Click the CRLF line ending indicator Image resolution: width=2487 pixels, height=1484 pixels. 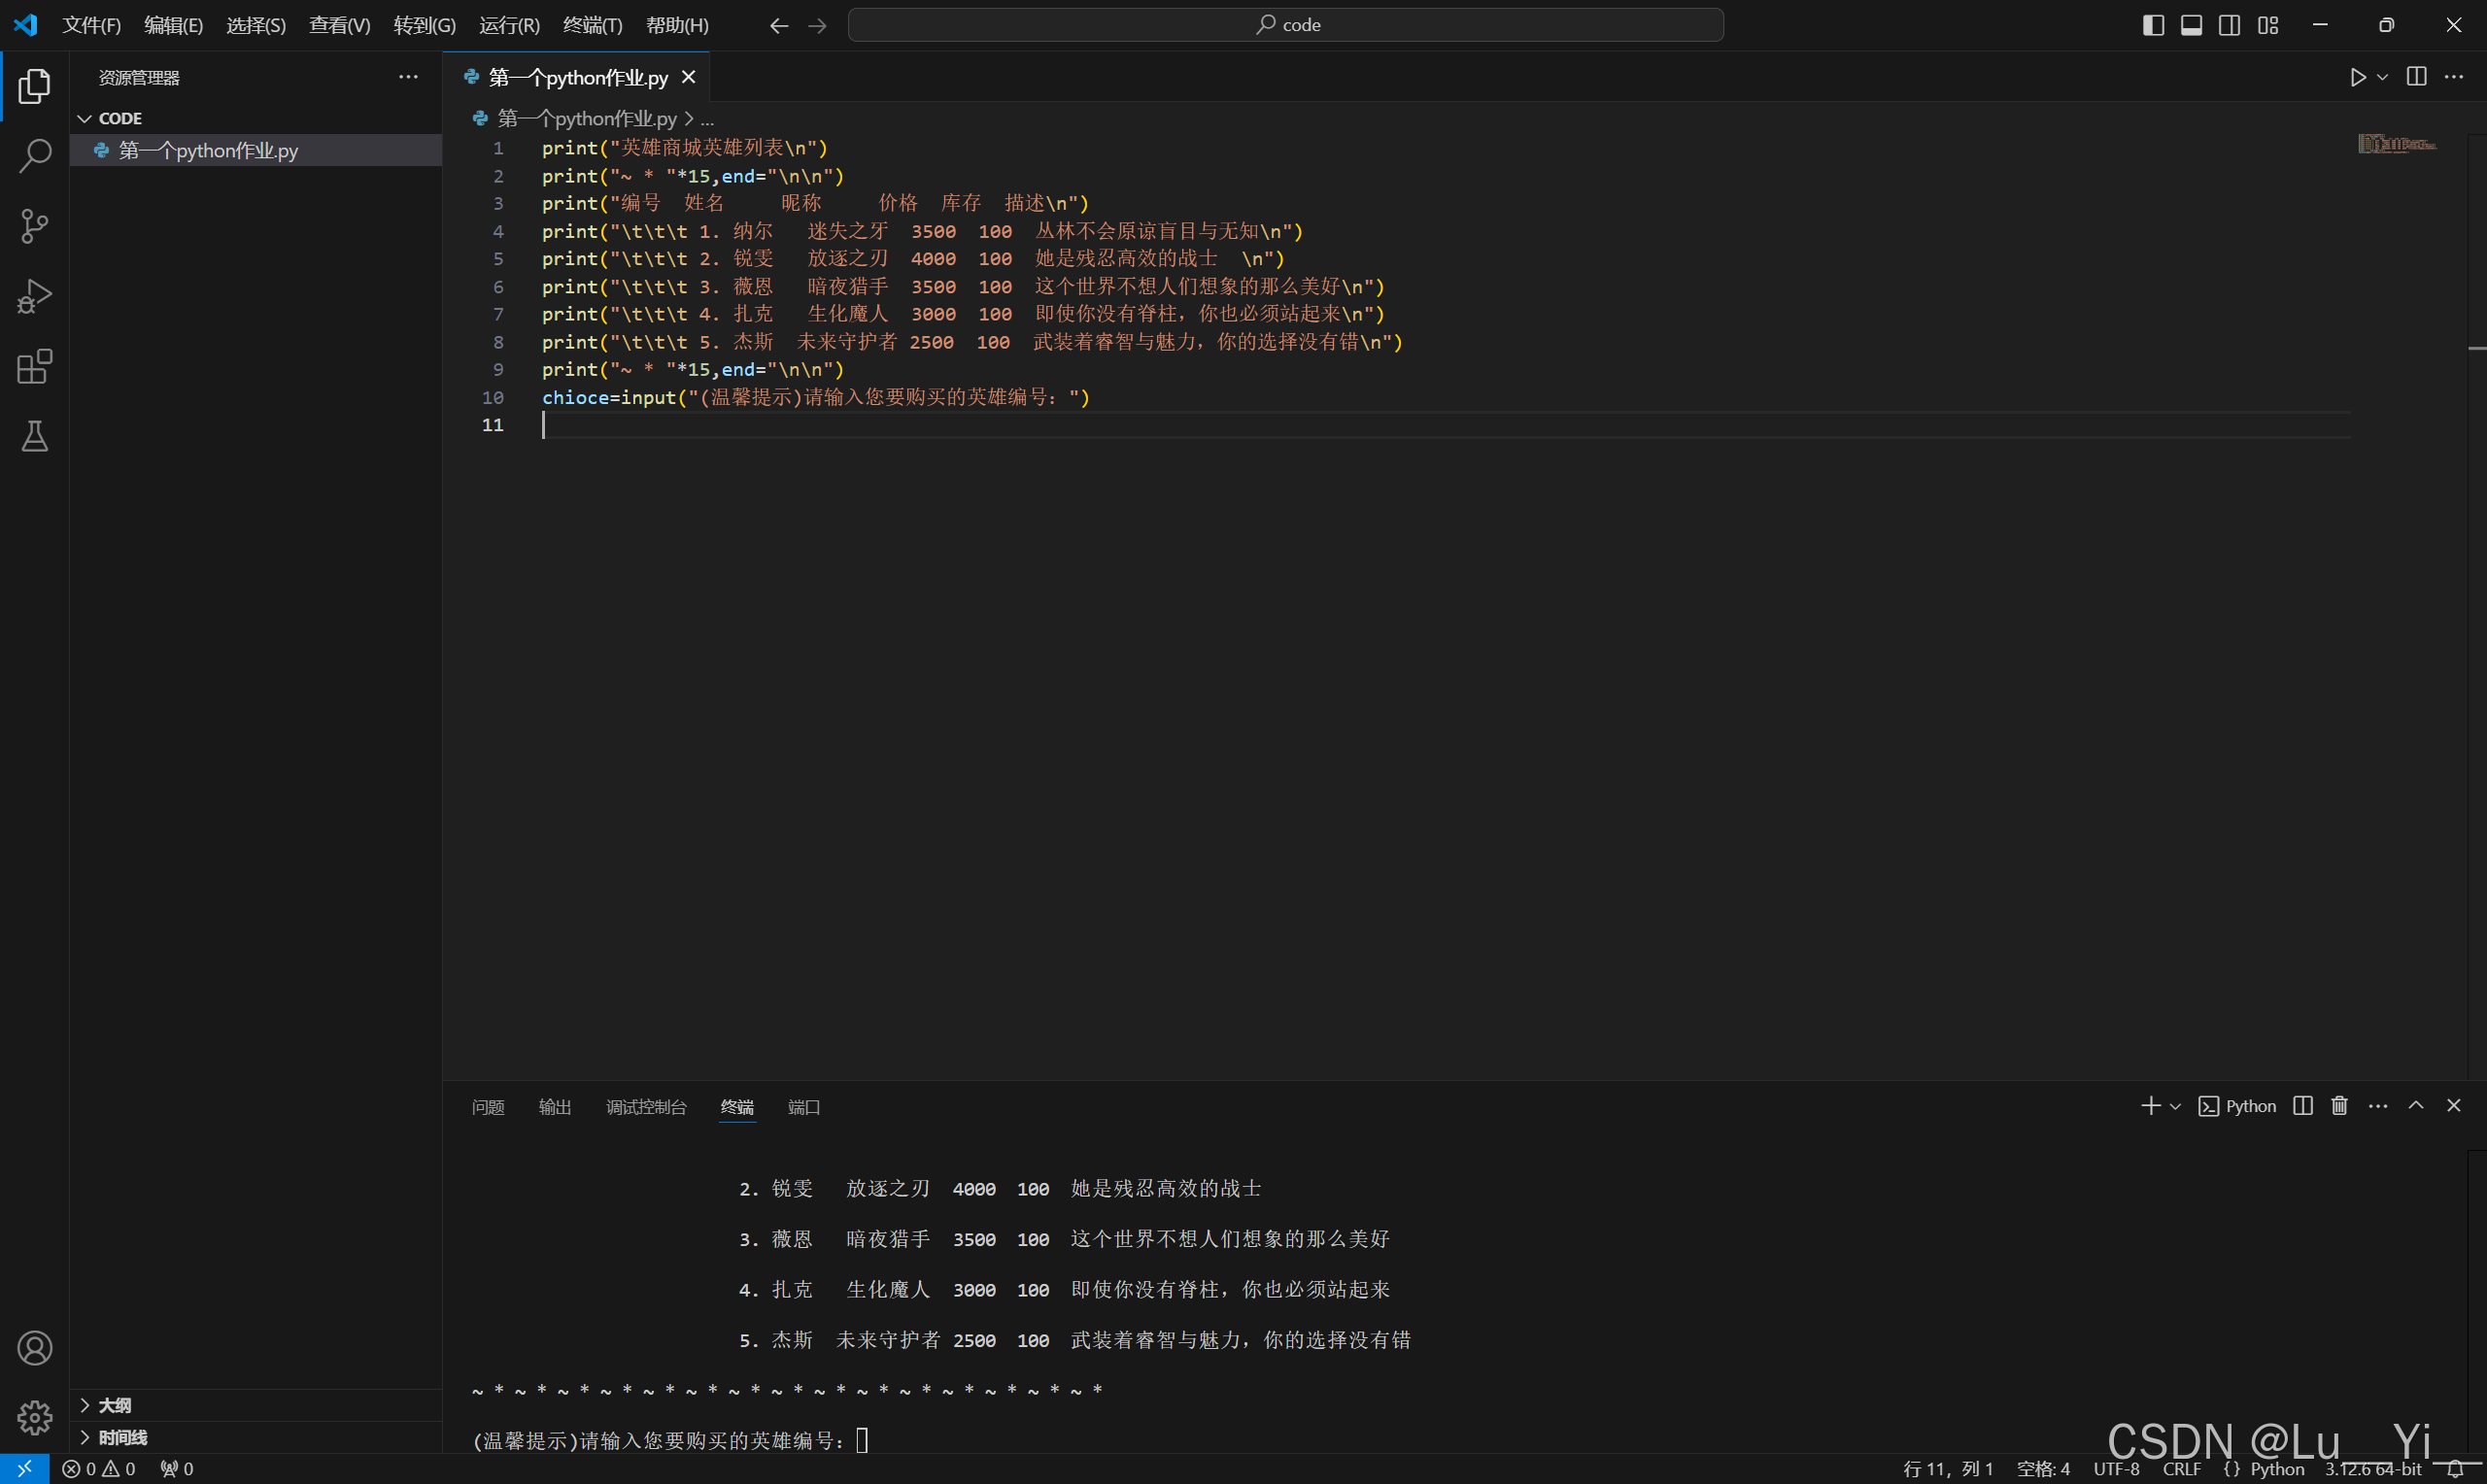coord(2181,1468)
